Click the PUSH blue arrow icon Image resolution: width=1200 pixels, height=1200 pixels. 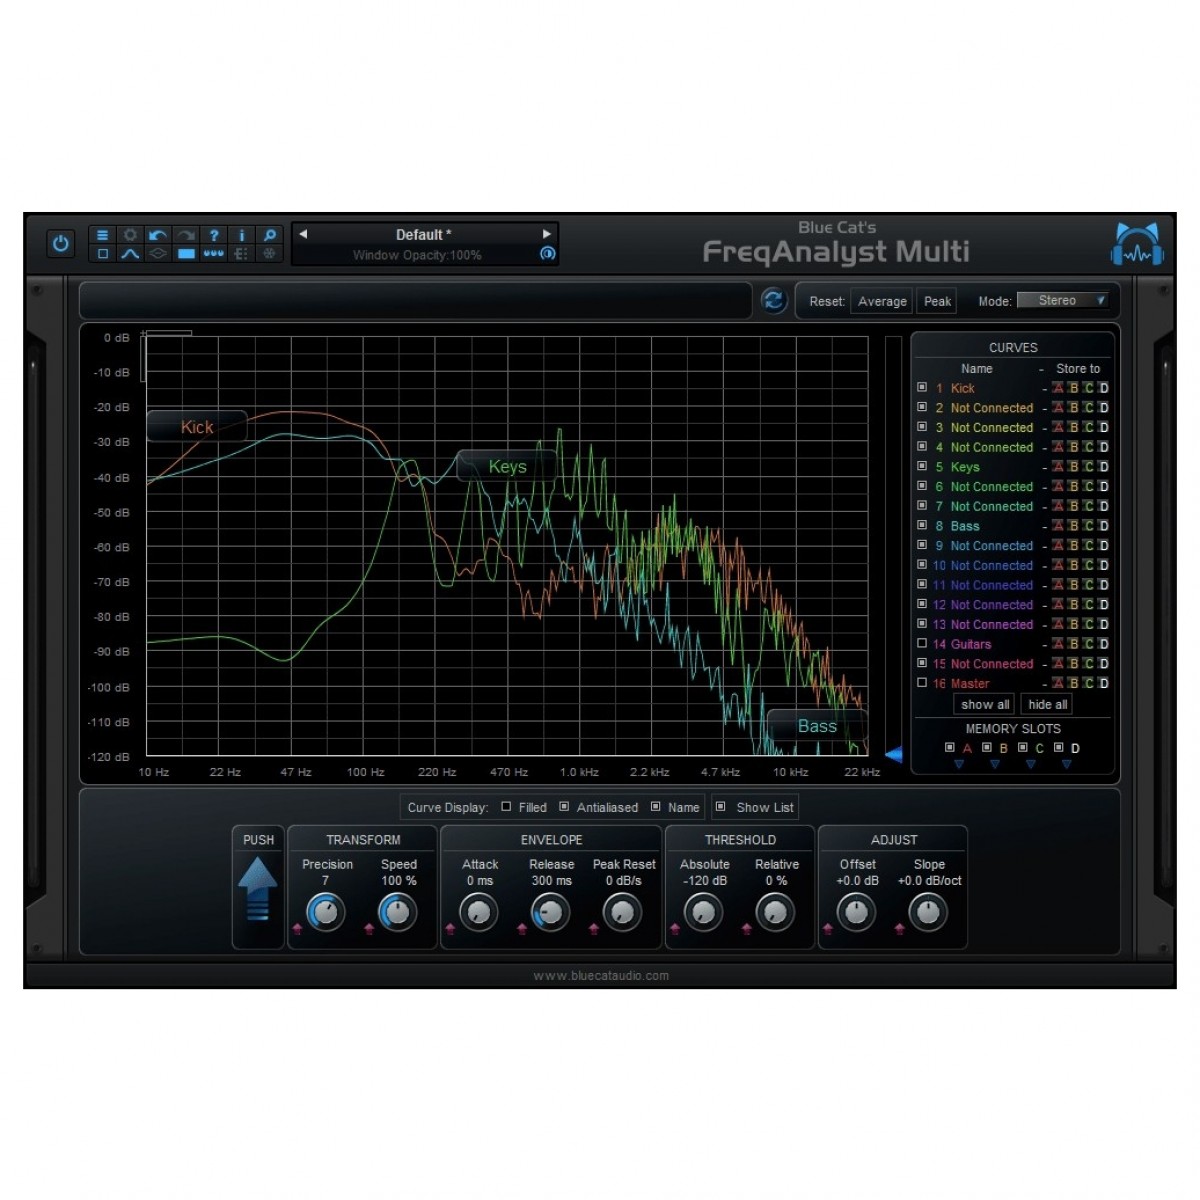tap(258, 887)
